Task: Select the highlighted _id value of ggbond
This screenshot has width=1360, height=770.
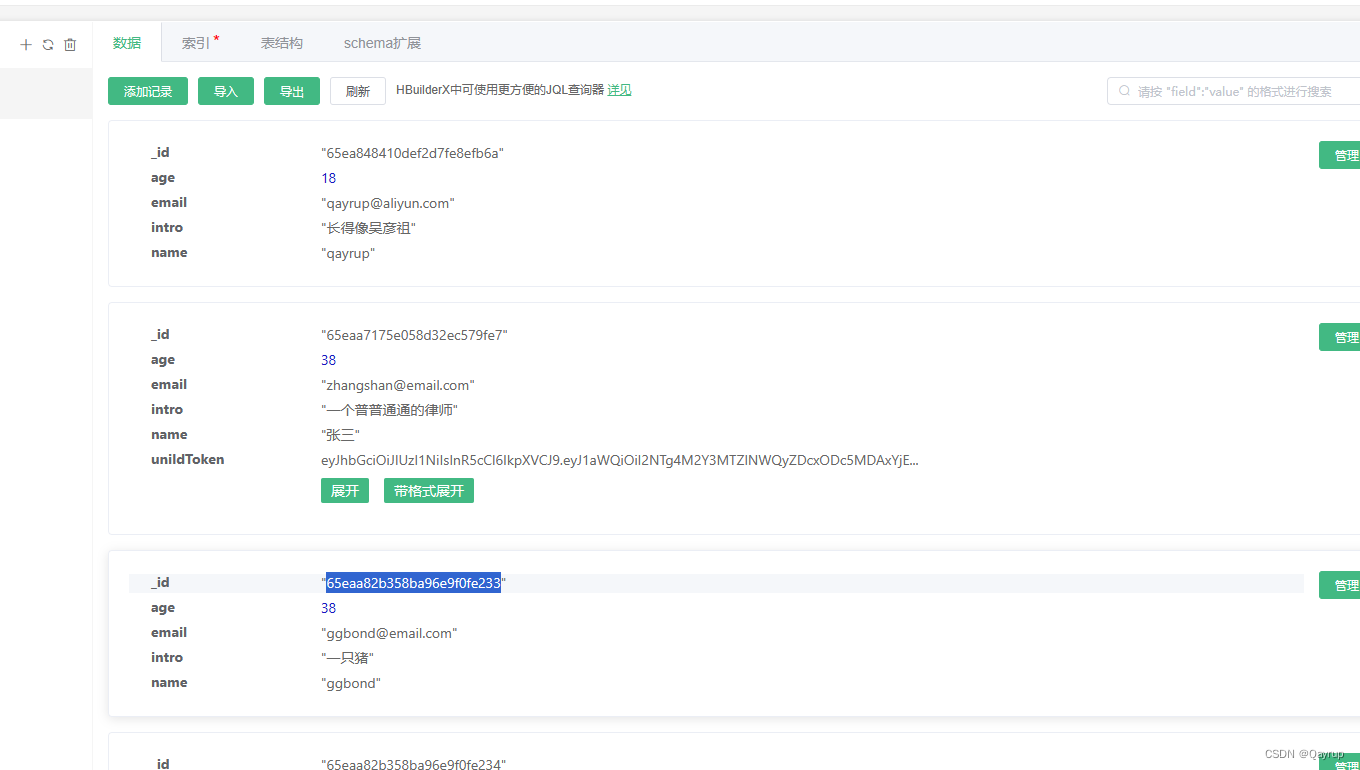Action: [x=413, y=582]
